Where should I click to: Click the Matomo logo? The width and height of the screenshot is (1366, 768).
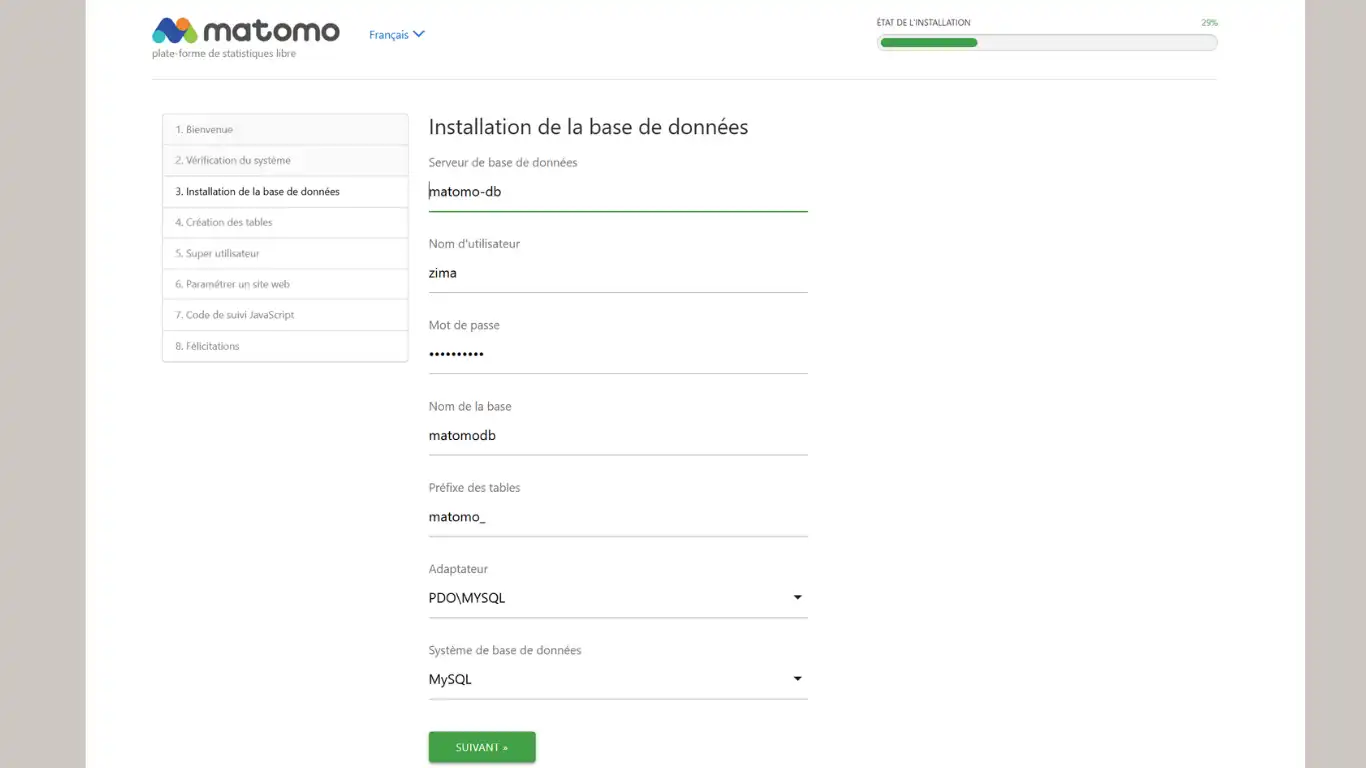click(x=245, y=31)
